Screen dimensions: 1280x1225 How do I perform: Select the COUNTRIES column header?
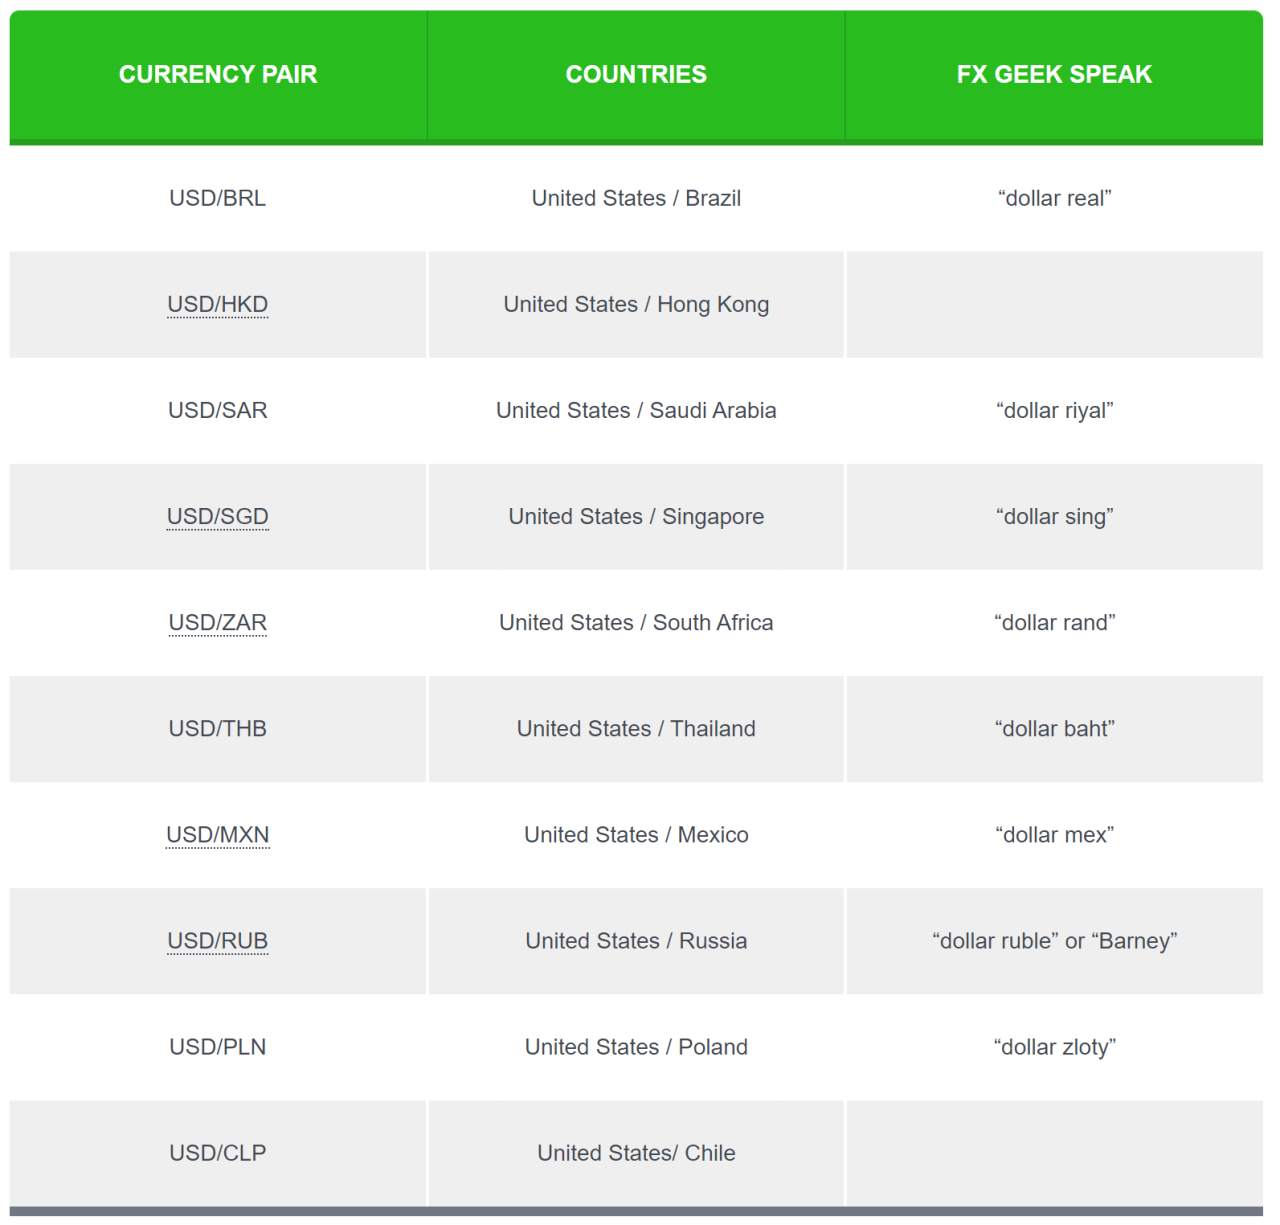tap(636, 75)
